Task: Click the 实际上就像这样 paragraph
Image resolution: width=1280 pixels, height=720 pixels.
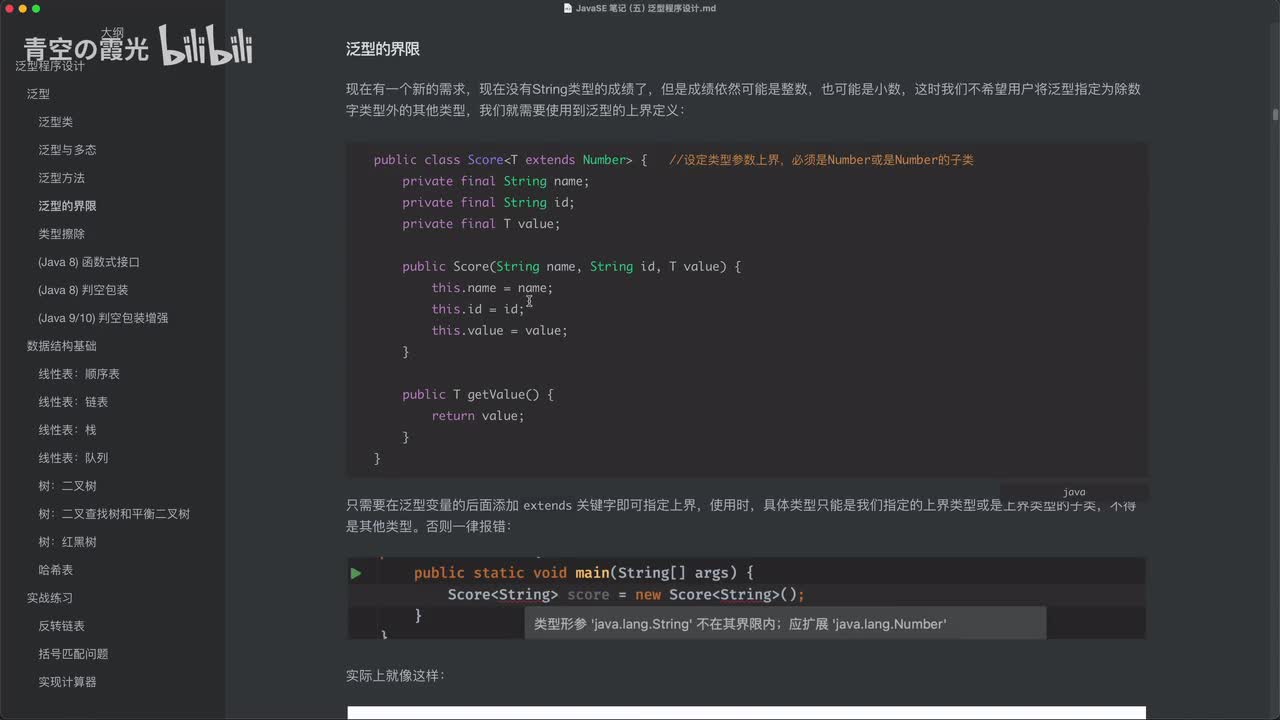Action: (x=395, y=676)
